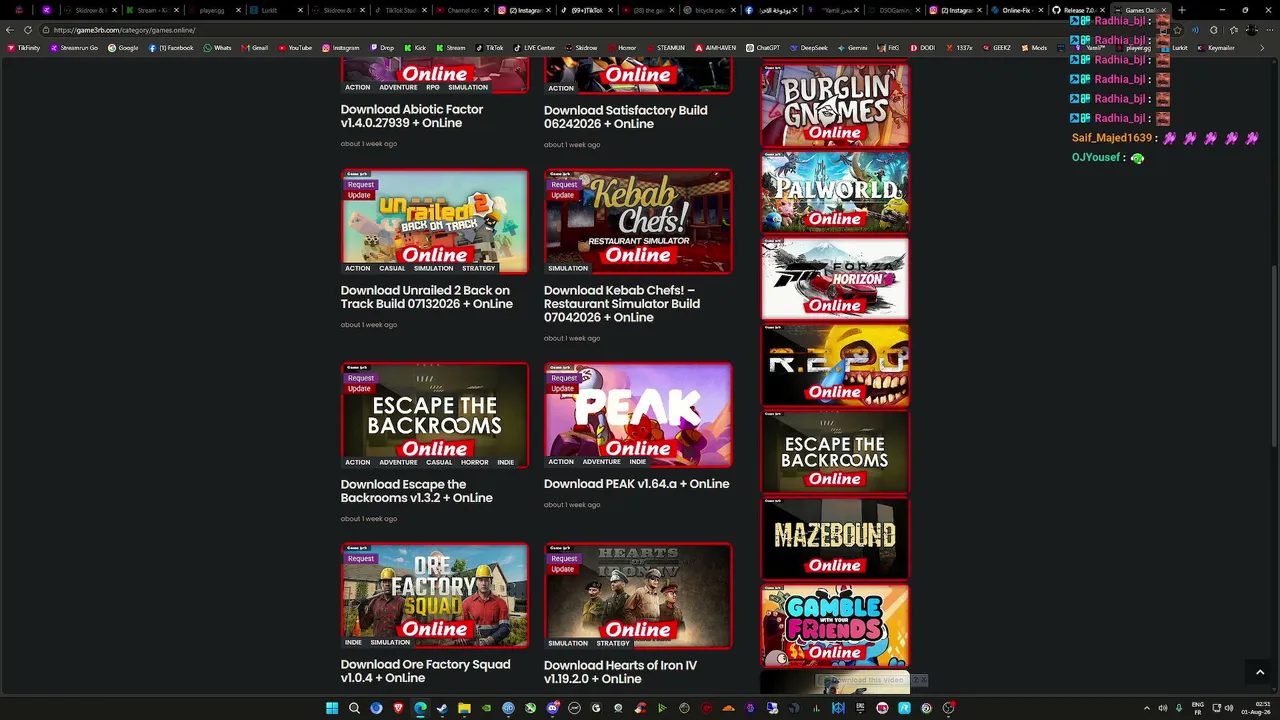1280x720 pixels.
Task: Open the LIVE Center bookmark
Action: click(x=534, y=48)
